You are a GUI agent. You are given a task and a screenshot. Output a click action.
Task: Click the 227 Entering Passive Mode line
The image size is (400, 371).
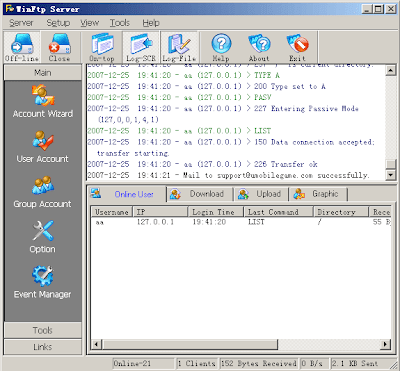coord(223,114)
